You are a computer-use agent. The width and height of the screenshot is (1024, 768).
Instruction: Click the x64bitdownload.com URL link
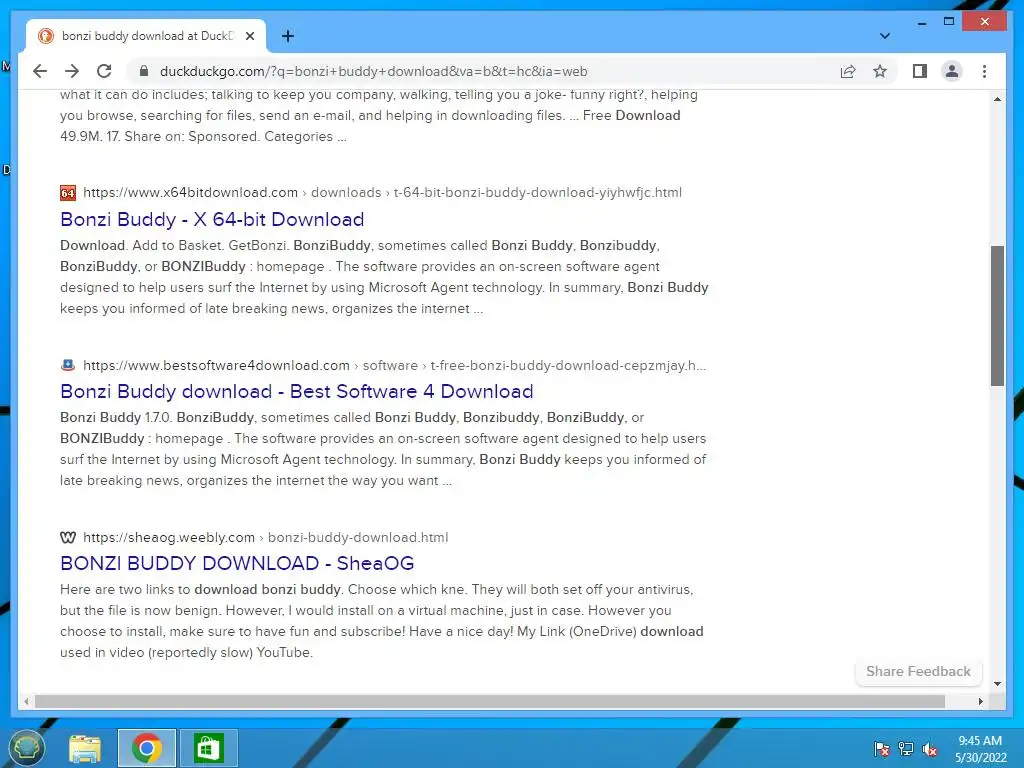(x=190, y=193)
